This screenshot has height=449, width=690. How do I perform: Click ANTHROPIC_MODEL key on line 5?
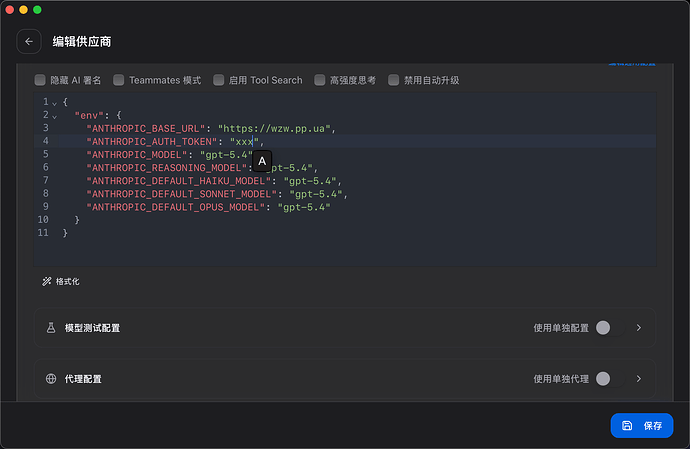click(x=137, y=155)
